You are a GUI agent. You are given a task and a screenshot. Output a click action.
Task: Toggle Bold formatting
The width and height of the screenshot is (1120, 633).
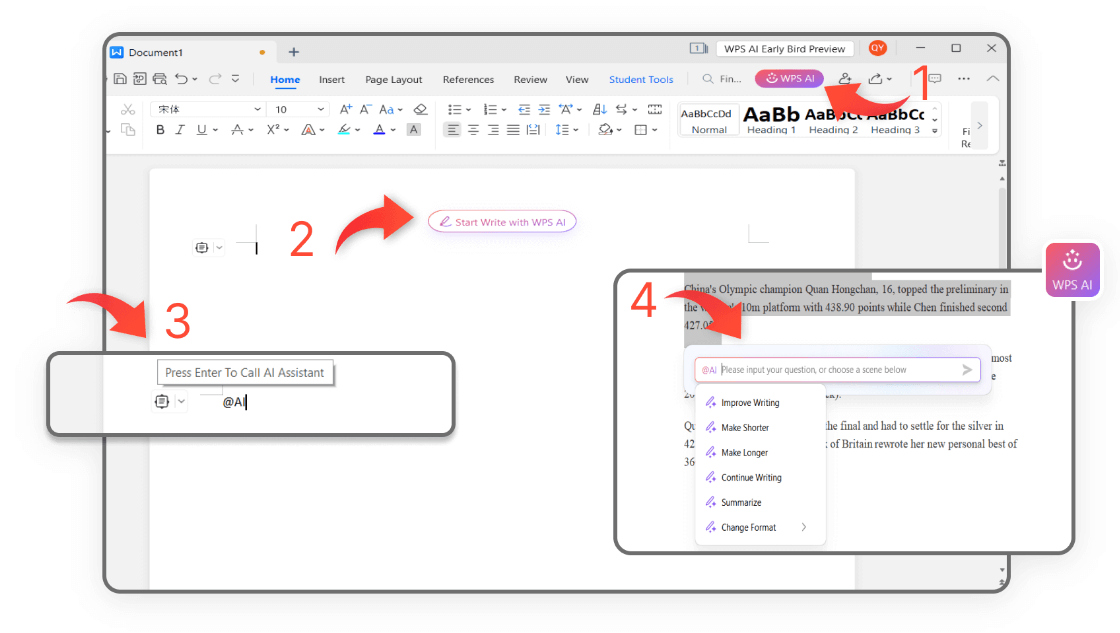[160, 129]
